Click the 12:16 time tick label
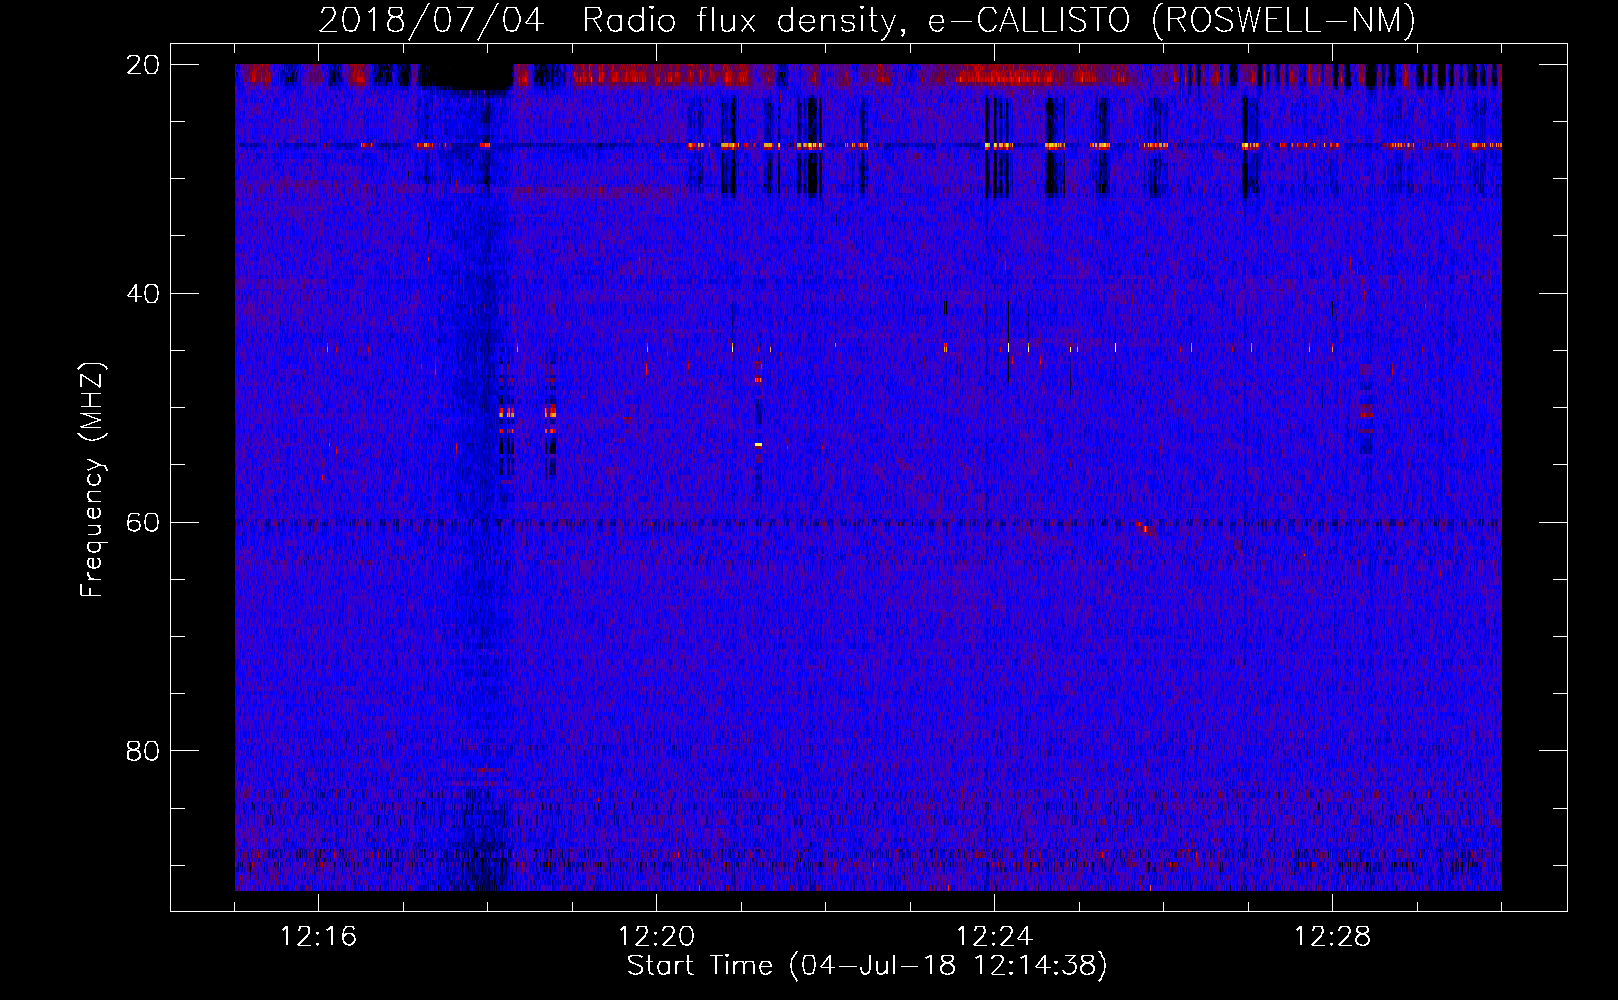 pyautogui.click(x=318, y=937)
